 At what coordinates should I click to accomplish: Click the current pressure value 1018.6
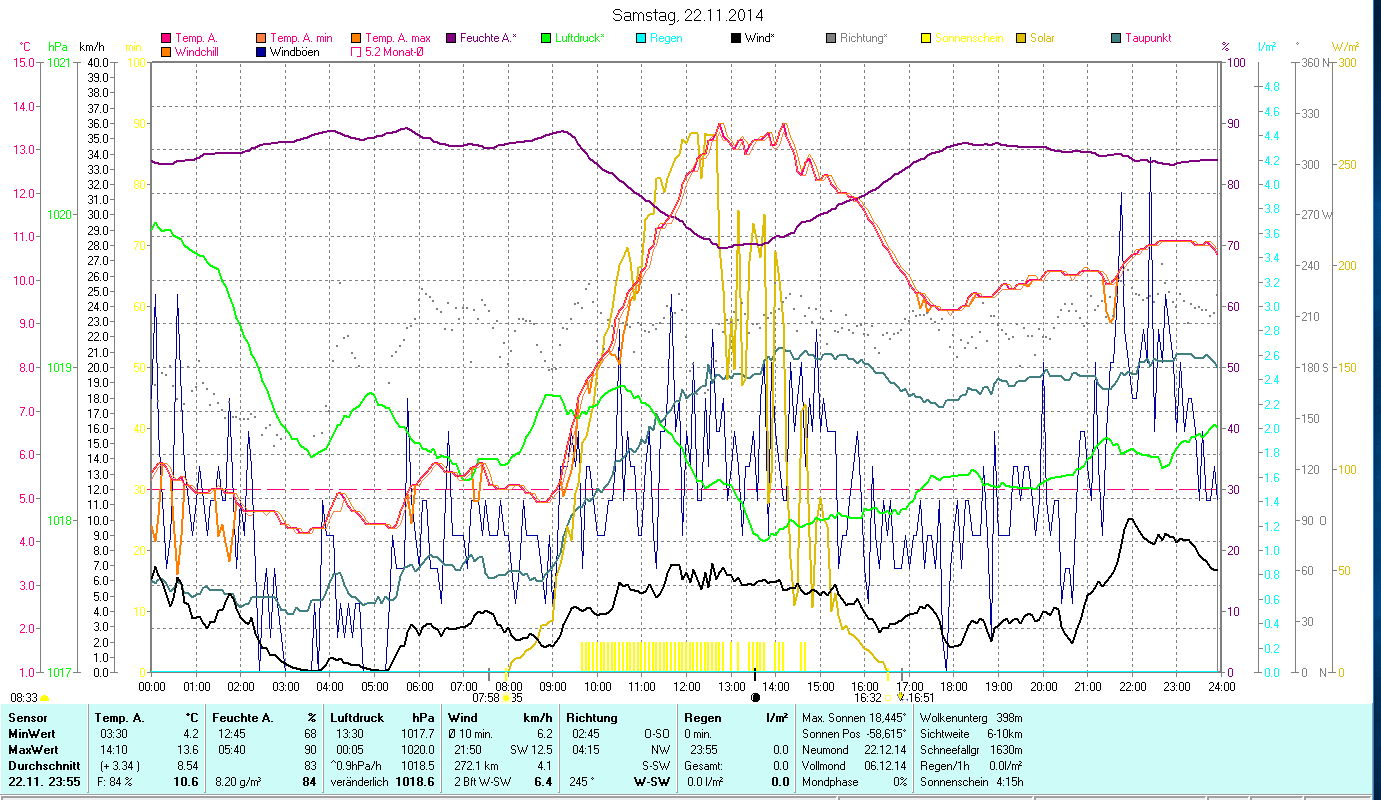pyautogui.click(x=415, y=781)
